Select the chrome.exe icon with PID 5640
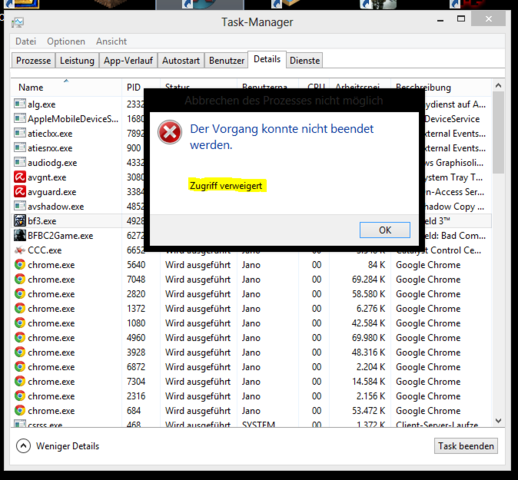 [x=20, y=264]
